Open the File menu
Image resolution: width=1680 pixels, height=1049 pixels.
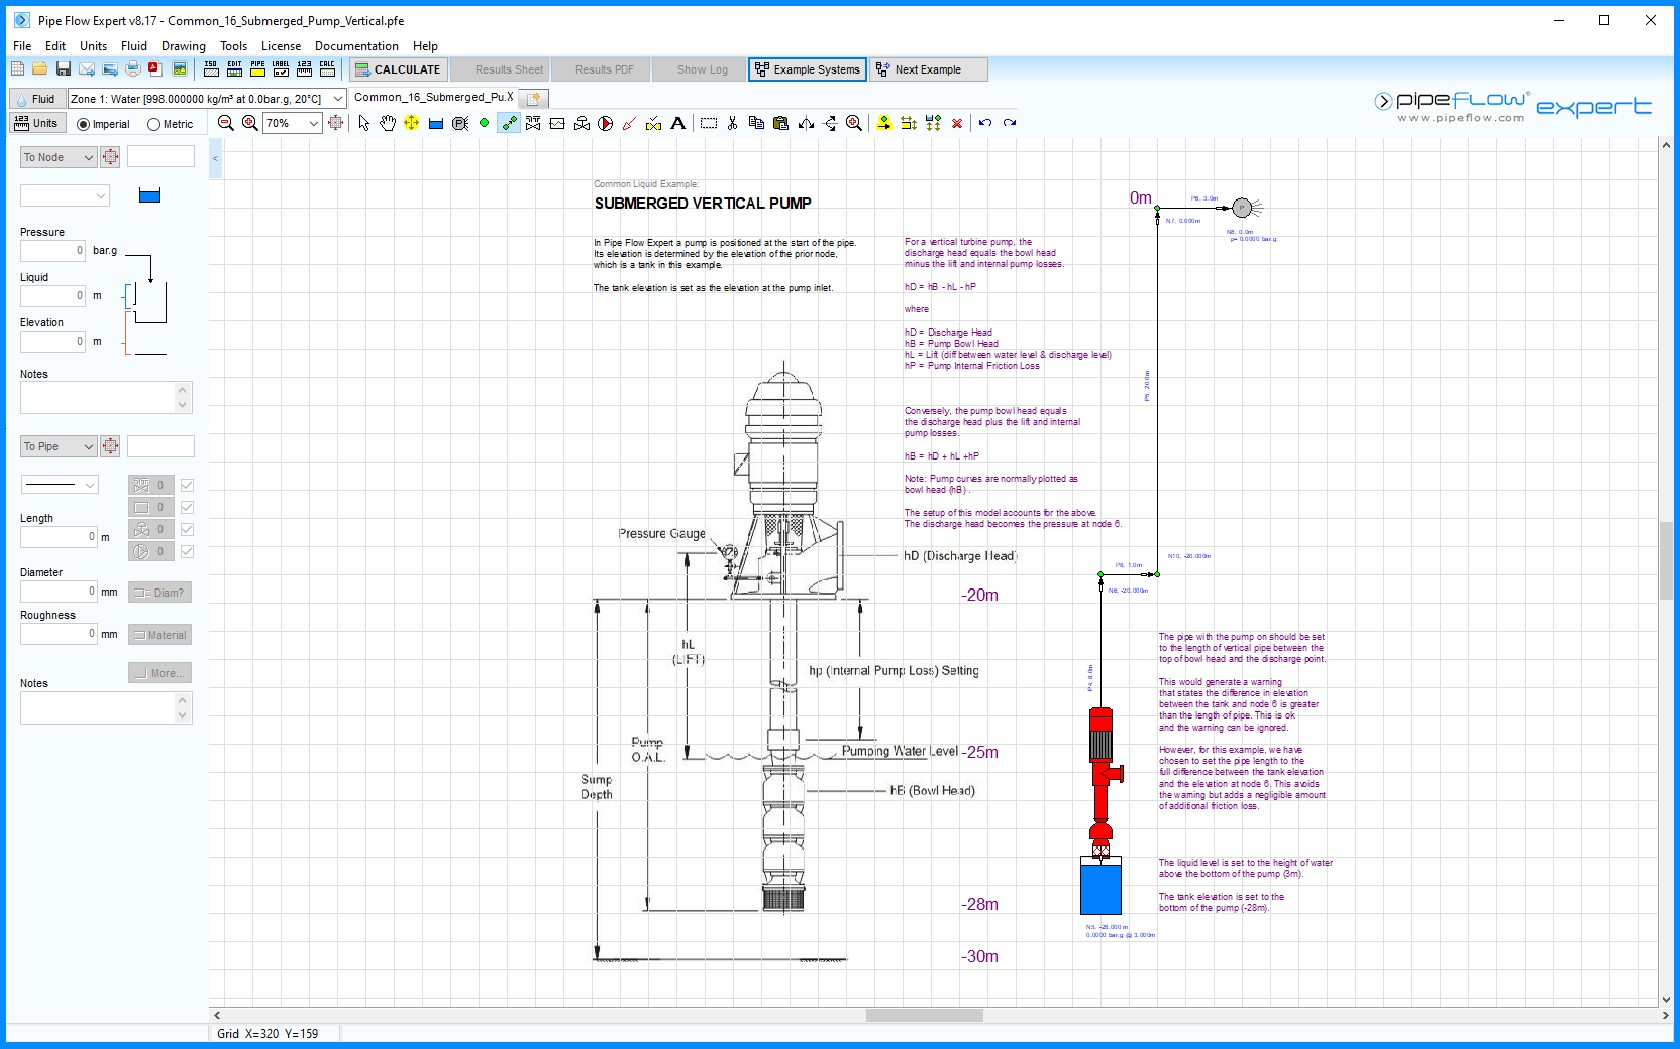point(22,45)
